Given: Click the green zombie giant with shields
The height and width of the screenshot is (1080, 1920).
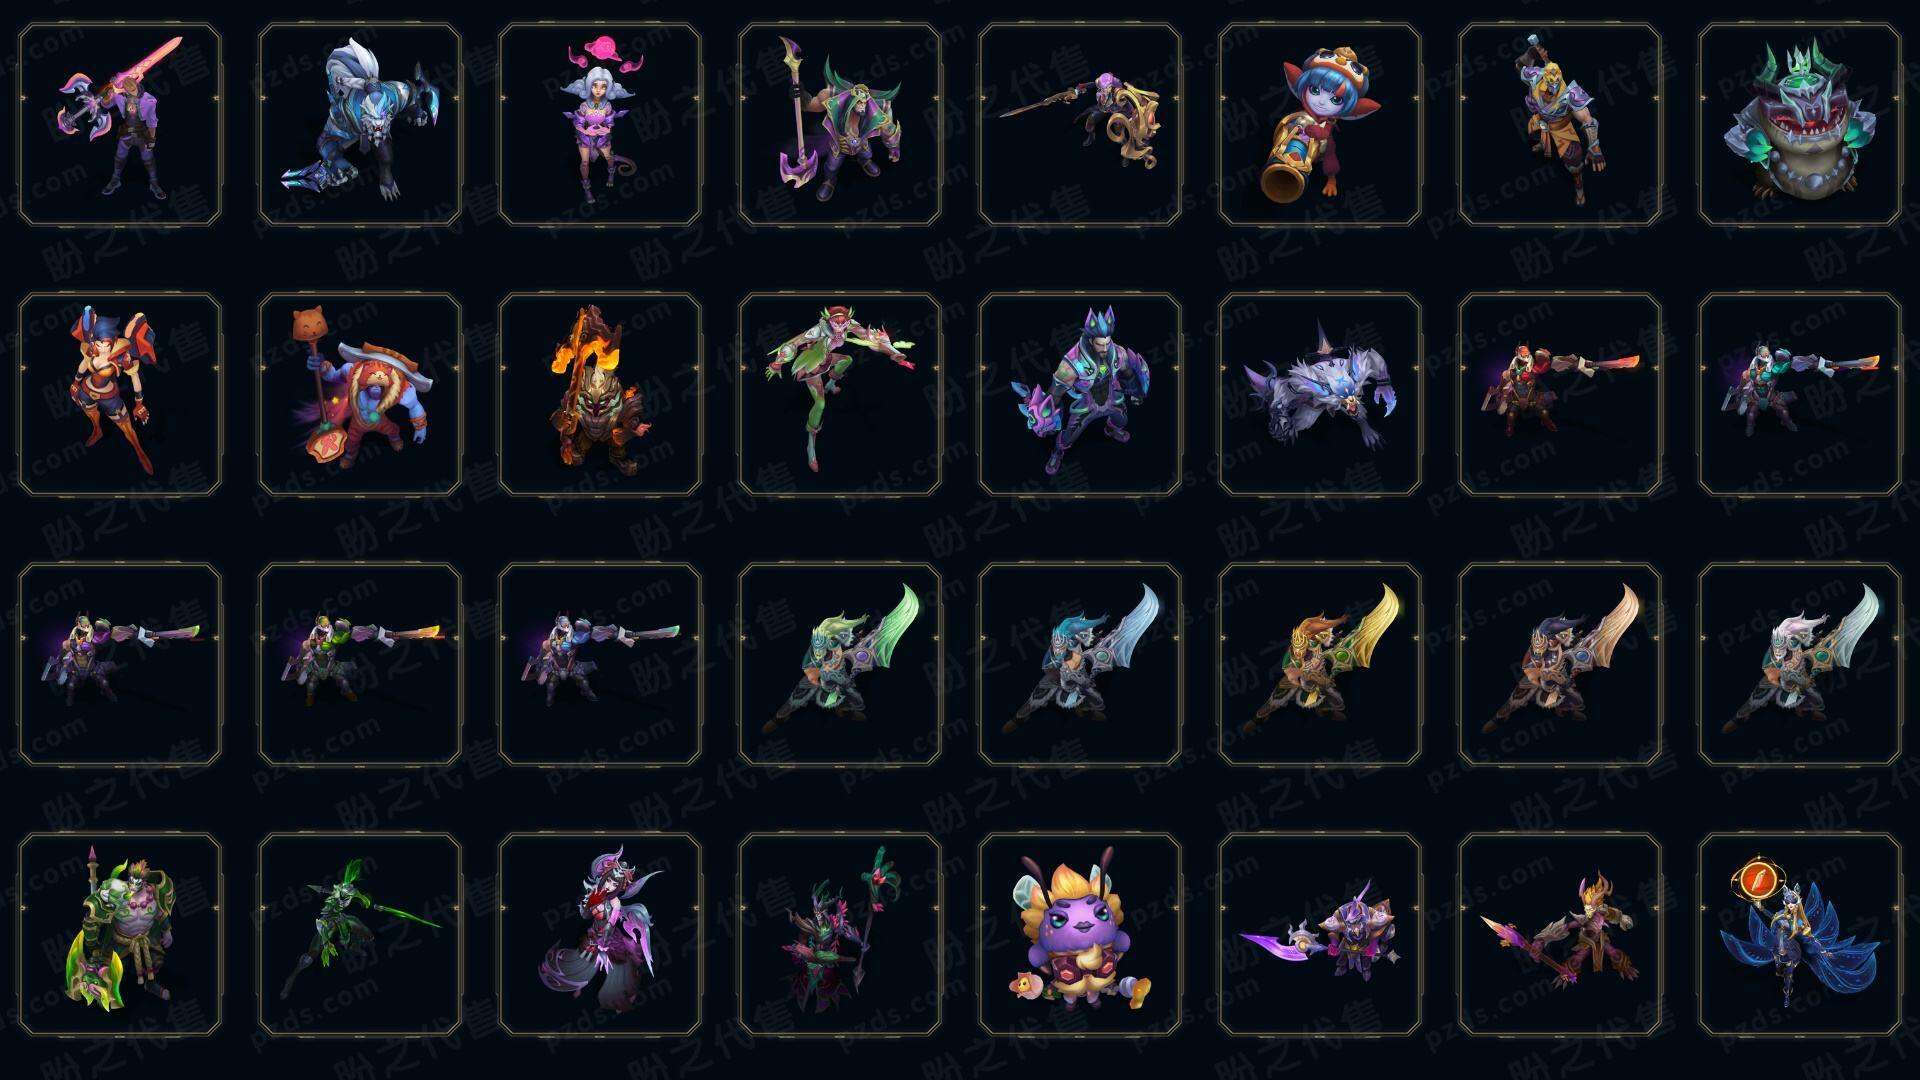Looking at the screenshot, I should 120,934.
